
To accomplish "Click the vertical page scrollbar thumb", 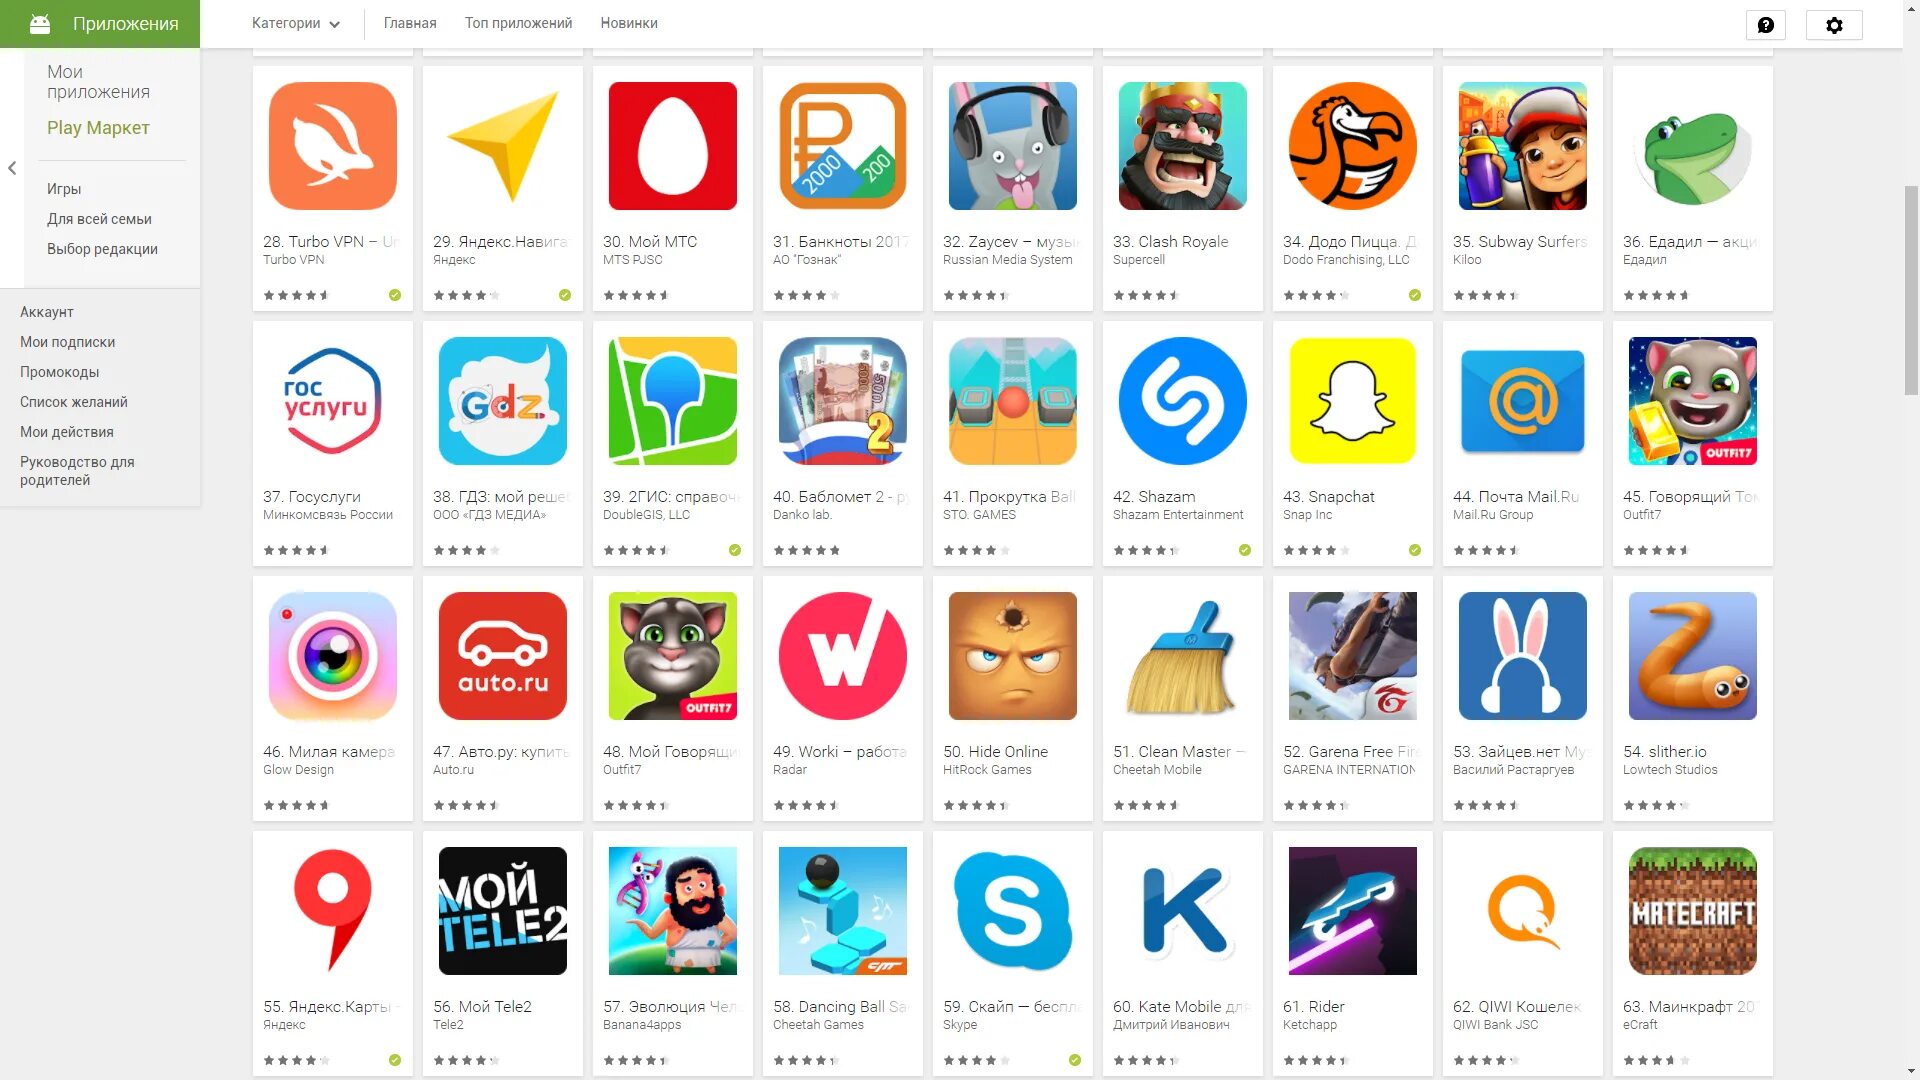I will coord(1911,290).
